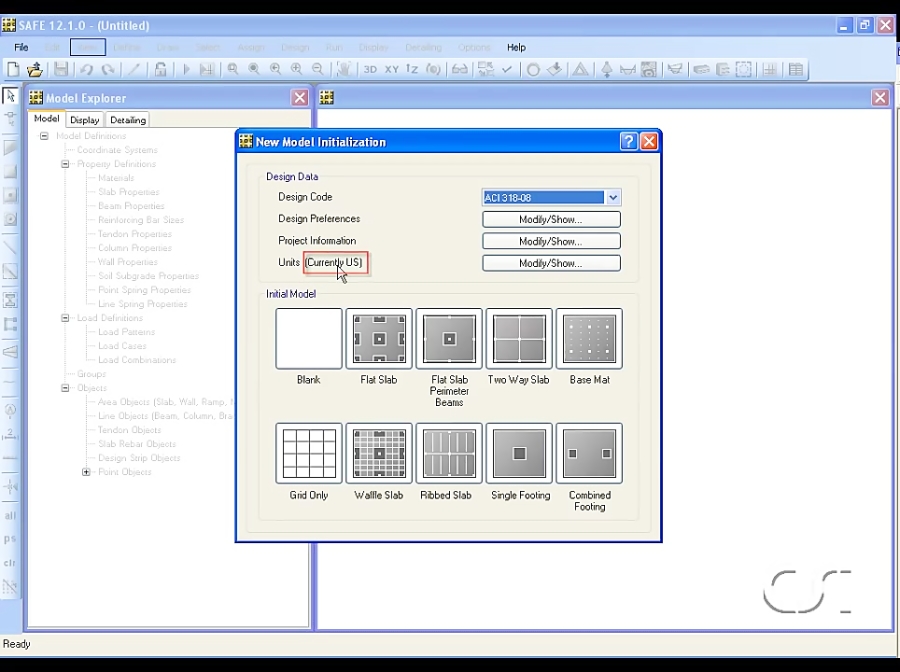Select the Run Analysis icon
This screenshot has width=900, height=672.
(x=187, y=68)
